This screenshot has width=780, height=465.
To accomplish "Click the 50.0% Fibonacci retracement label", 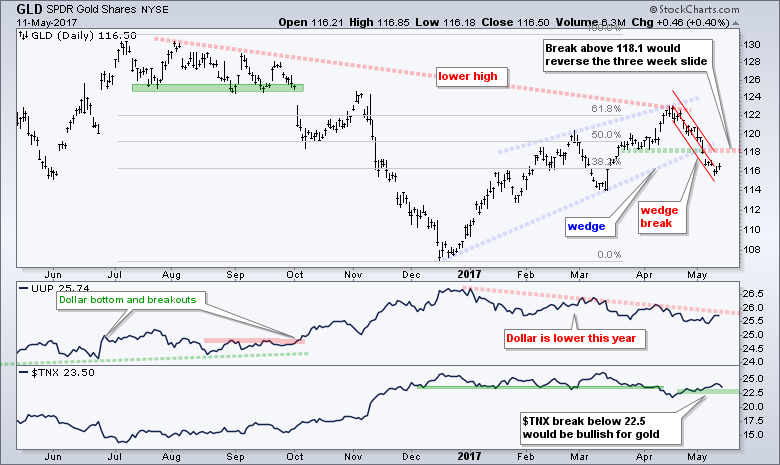I will [x=606, y=135].
